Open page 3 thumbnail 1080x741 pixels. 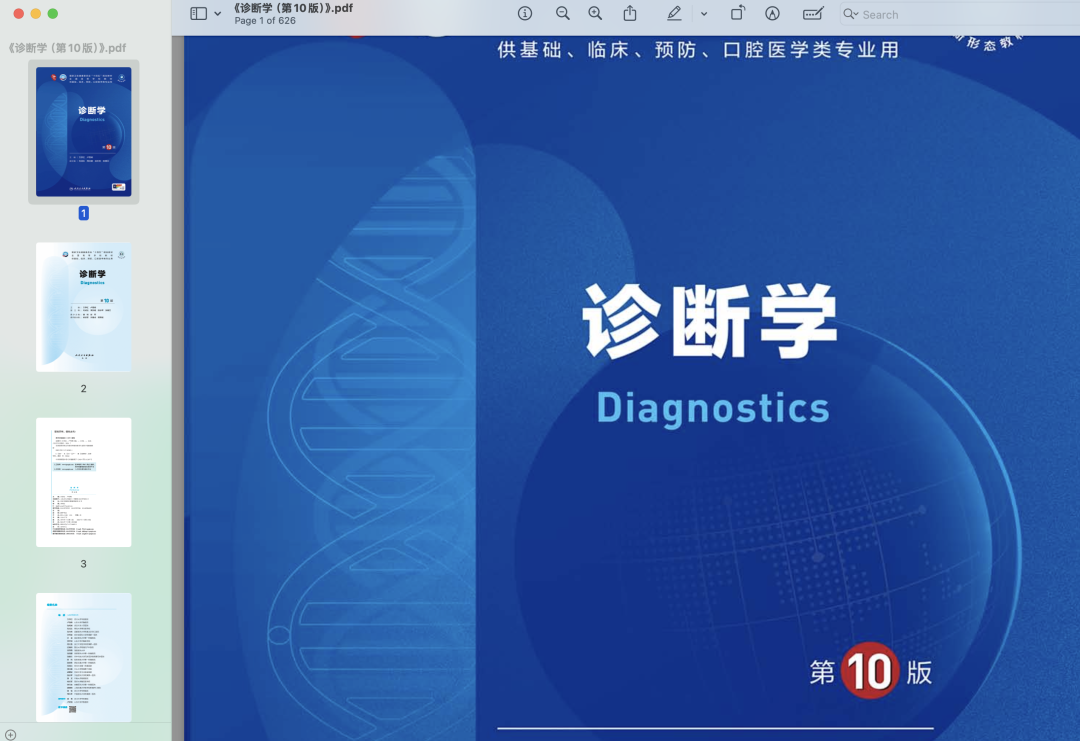tap(83, 482)
